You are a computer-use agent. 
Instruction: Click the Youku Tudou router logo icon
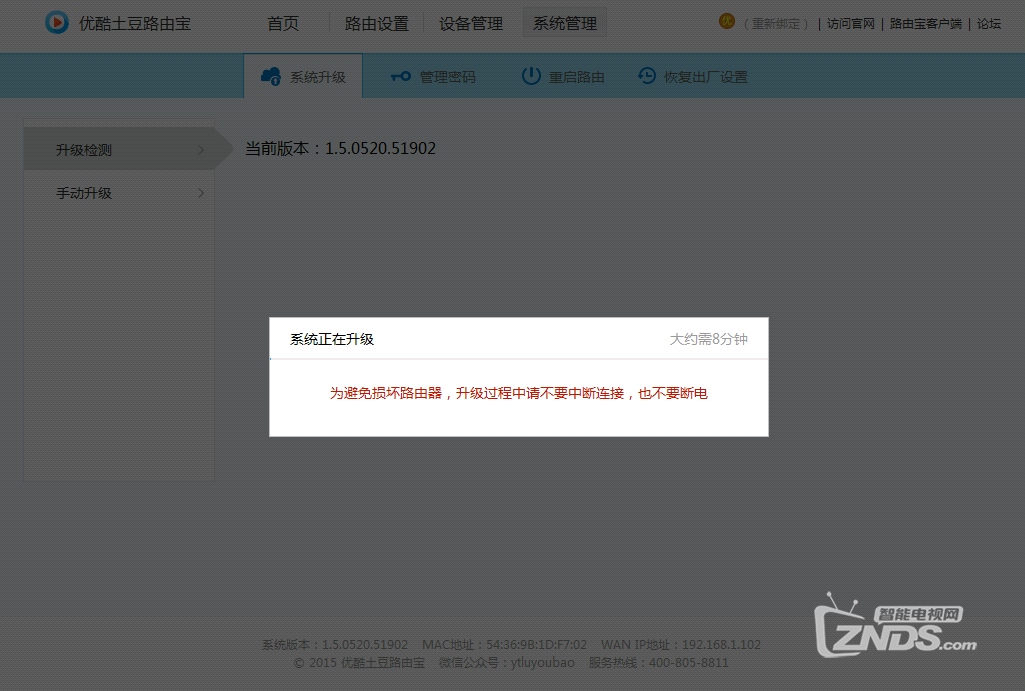pos(57,23)
